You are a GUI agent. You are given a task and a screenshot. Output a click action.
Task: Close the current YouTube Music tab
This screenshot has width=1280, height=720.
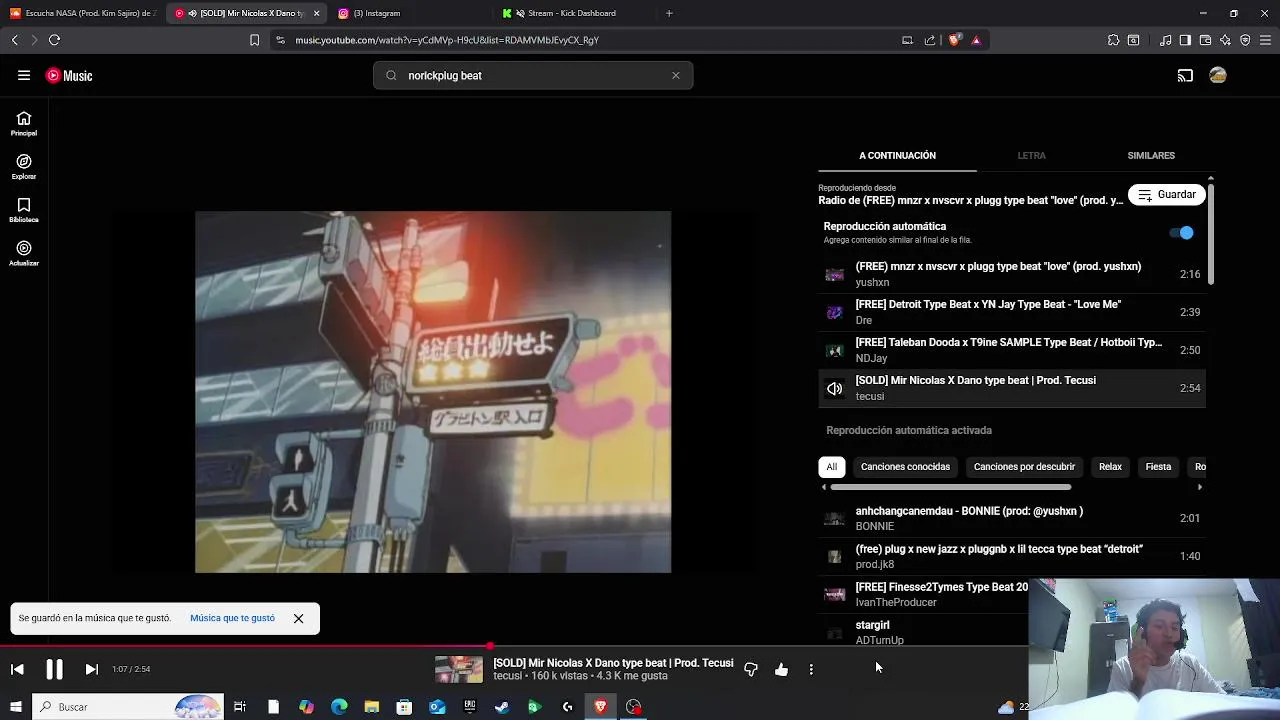[x=317, y=13]
